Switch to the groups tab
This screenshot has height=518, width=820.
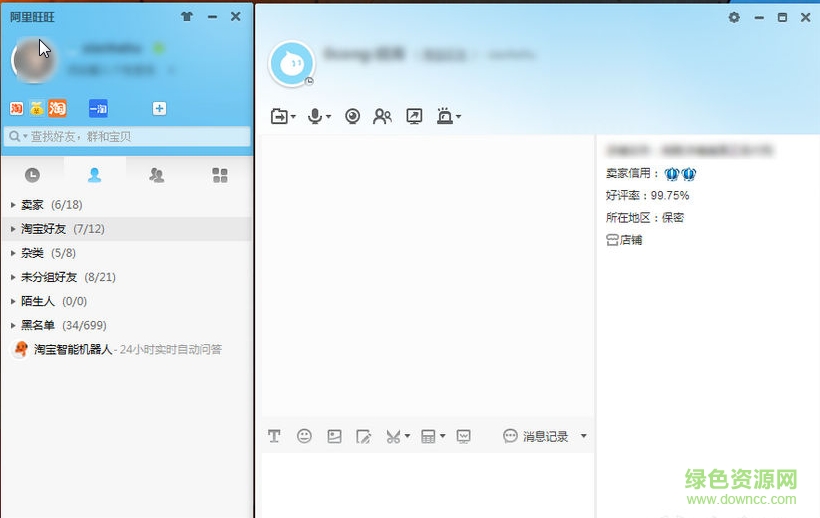pyautogui.click(x=156, y=175)
